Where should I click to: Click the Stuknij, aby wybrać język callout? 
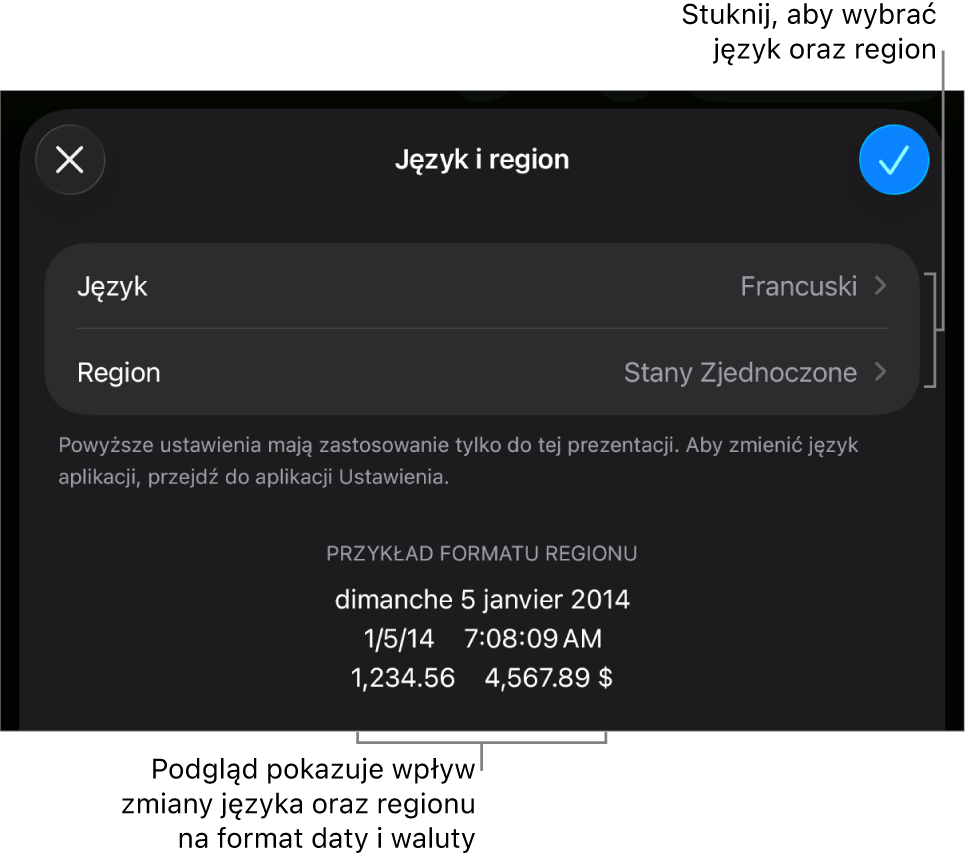809,32
